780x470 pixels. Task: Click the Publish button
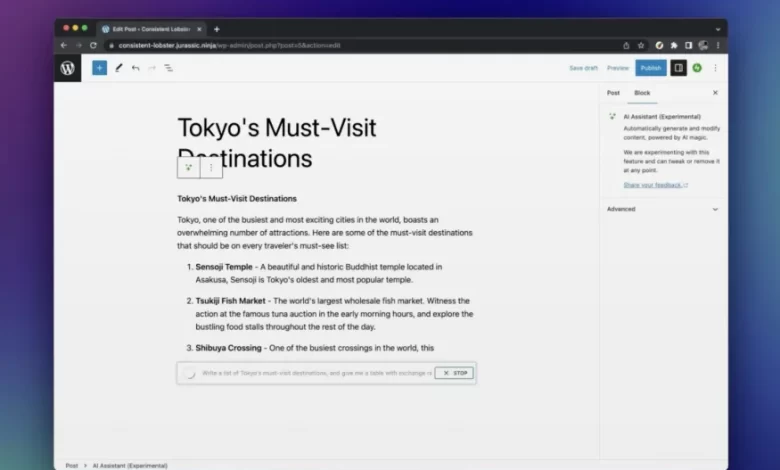click(x=651, y=68)
